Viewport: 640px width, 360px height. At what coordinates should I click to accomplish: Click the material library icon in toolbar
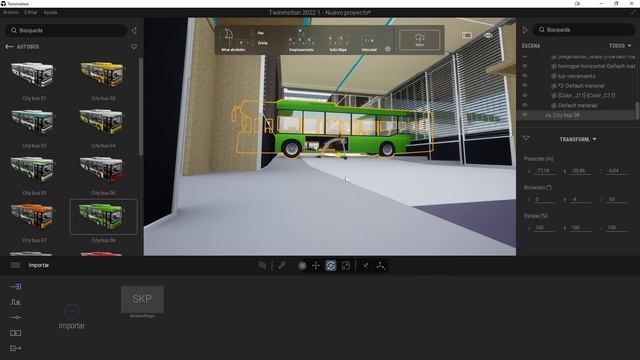[x=262, y=266]
